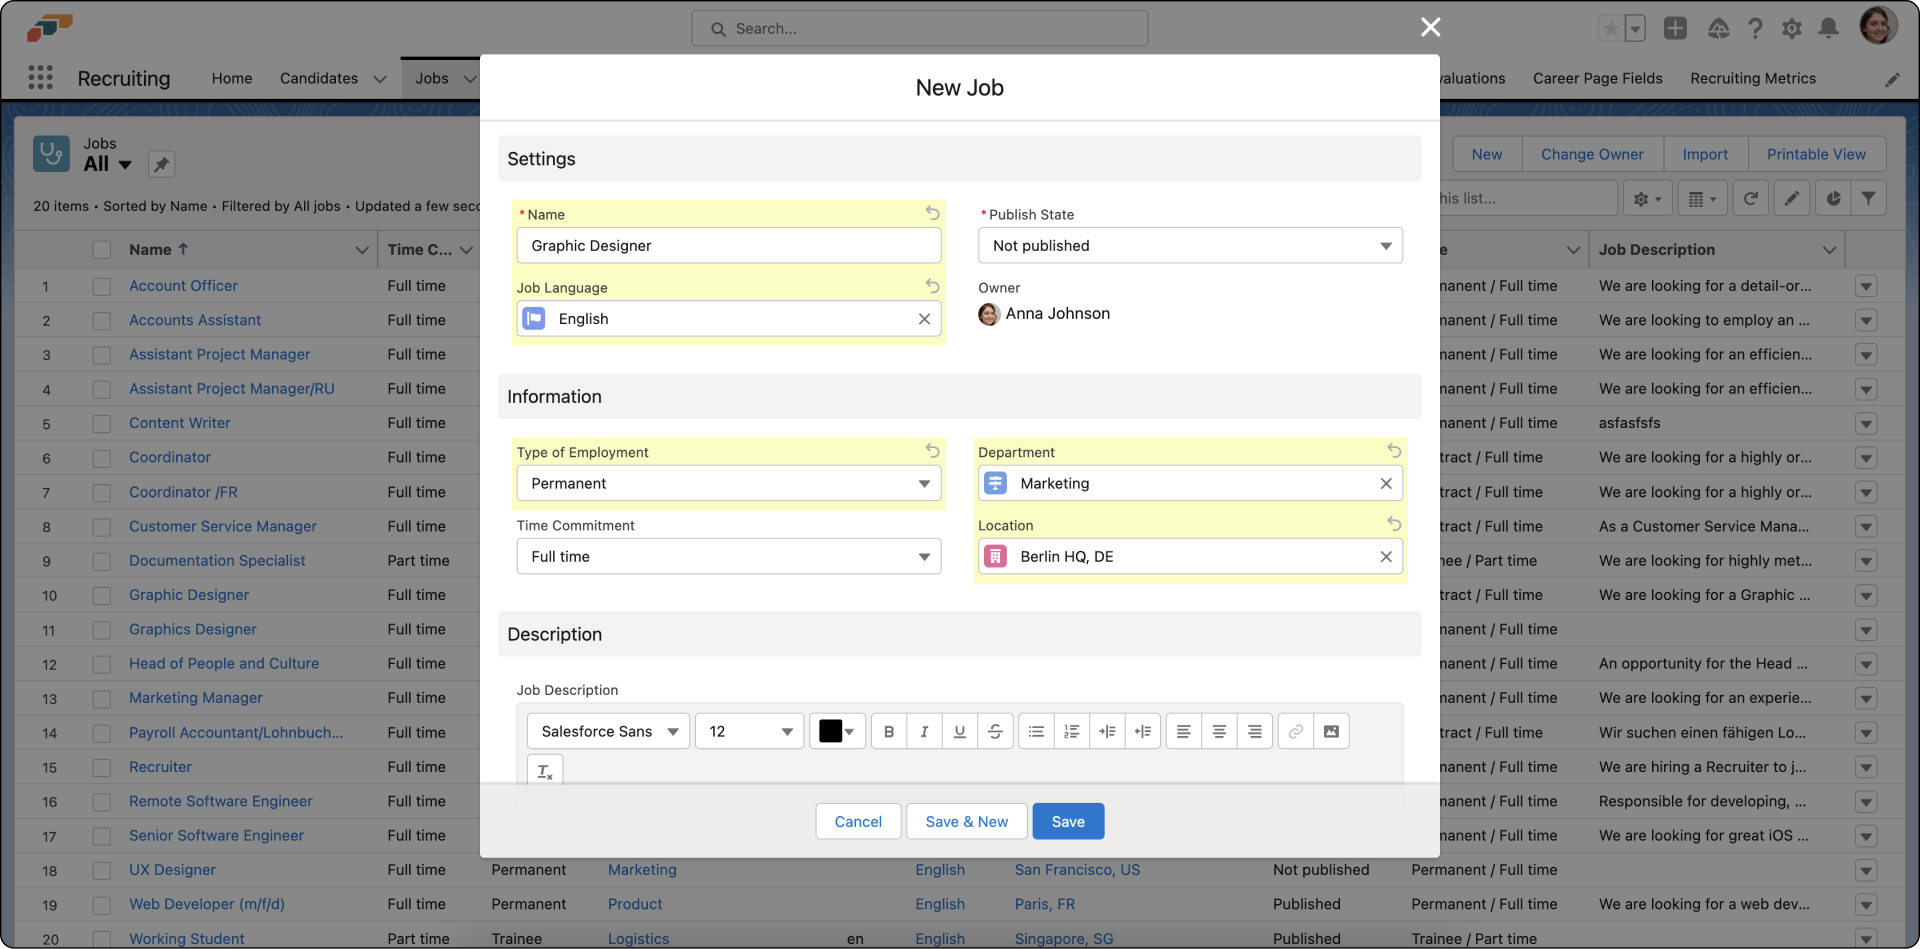Select the strikethrough formatting icon
This screenshot has height=949, width=1920.
[995, 731]
